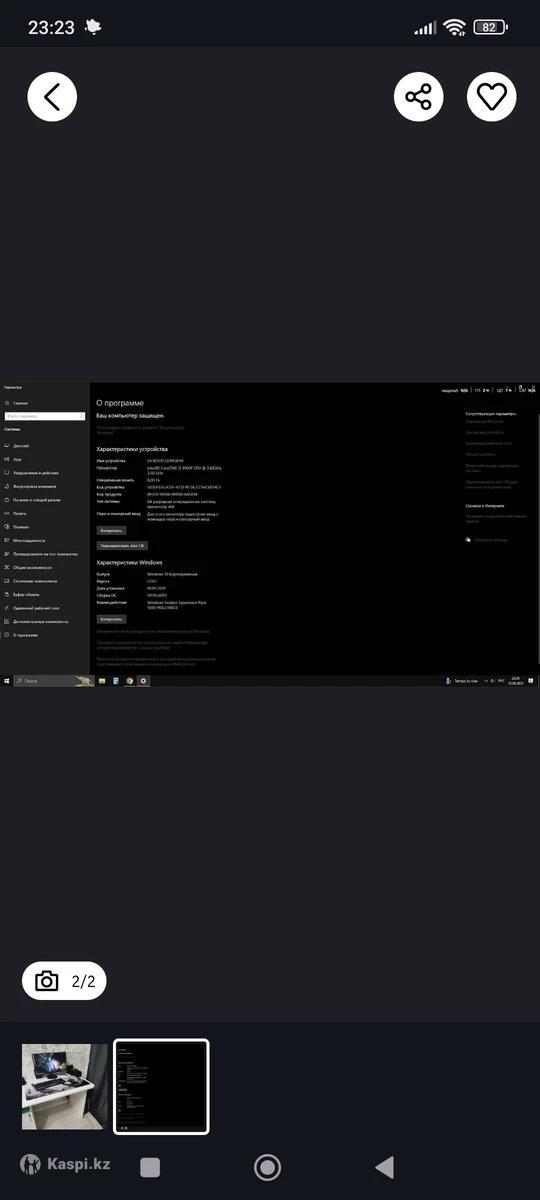Click the Chrome icon on the taskbar

[130, 680]
